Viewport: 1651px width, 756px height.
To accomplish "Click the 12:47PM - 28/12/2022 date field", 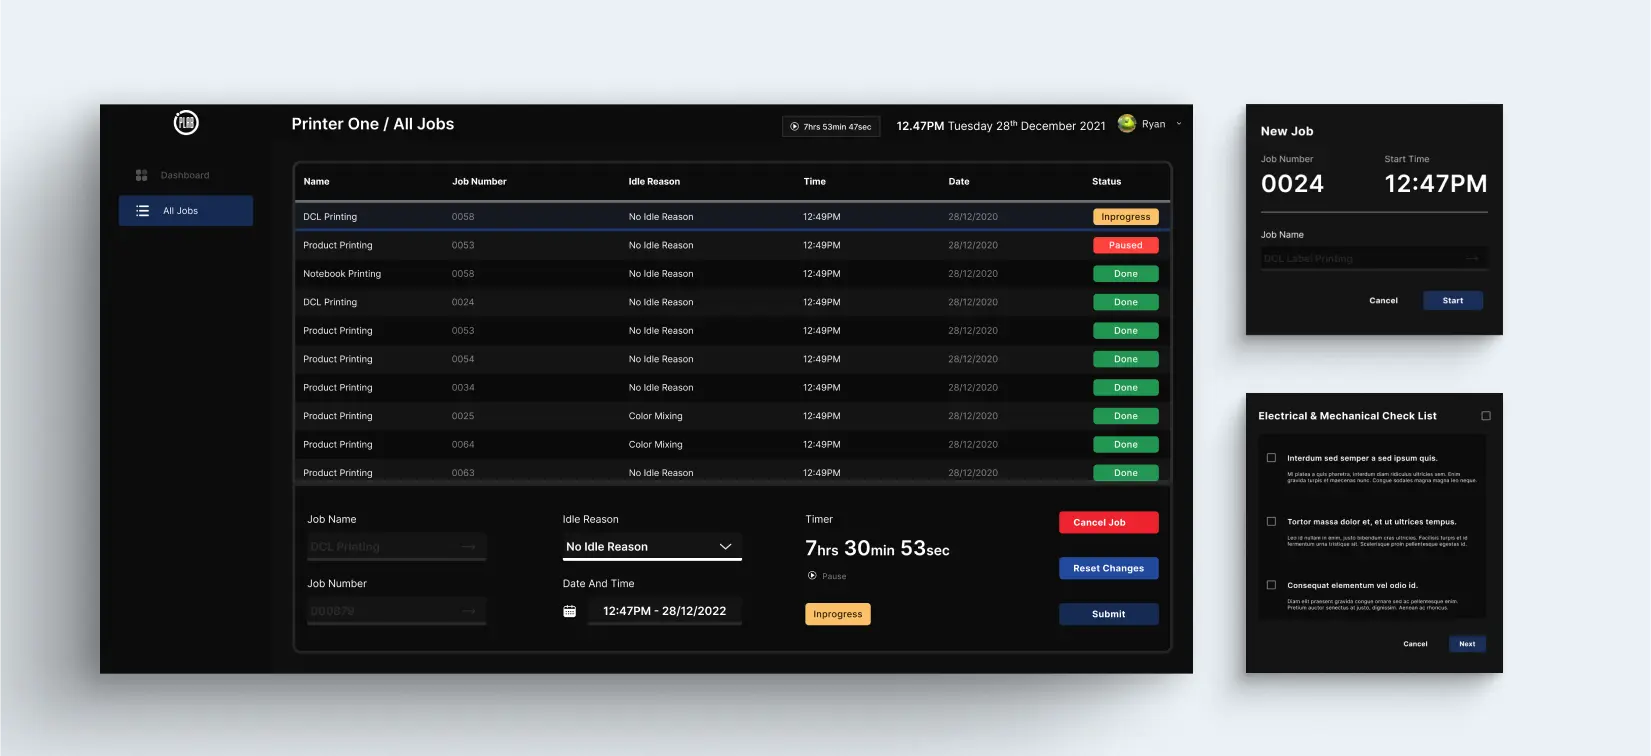I will coord(664,611).
